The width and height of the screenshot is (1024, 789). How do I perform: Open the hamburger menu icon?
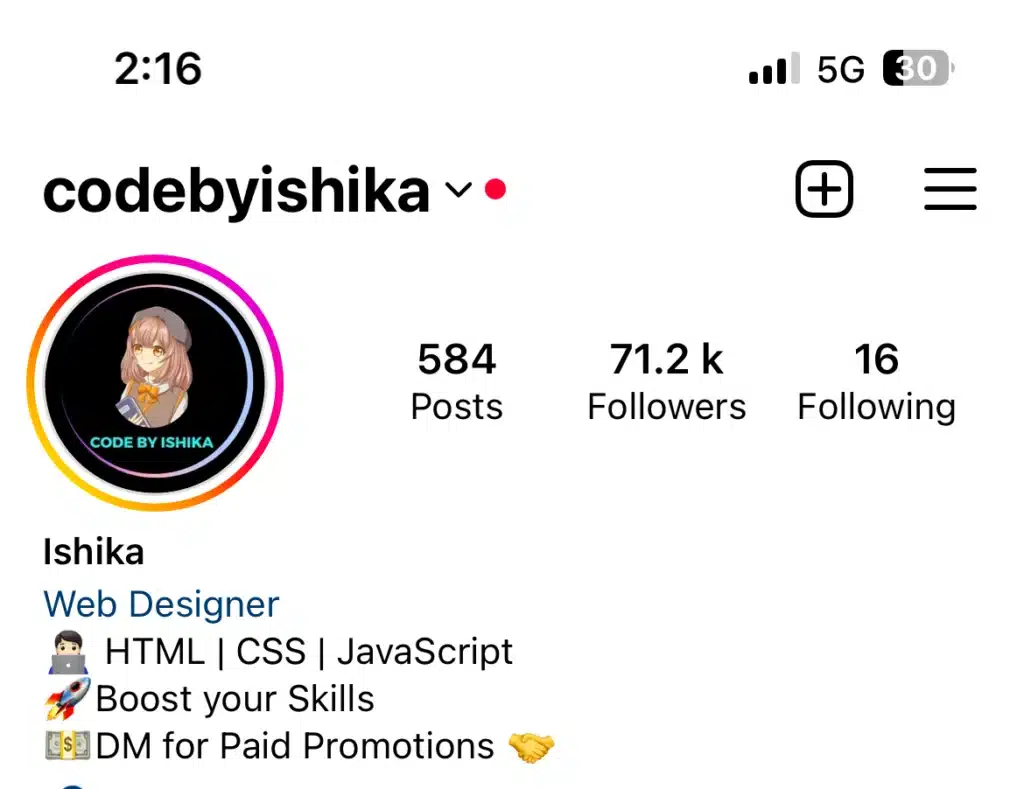[950, 189]
